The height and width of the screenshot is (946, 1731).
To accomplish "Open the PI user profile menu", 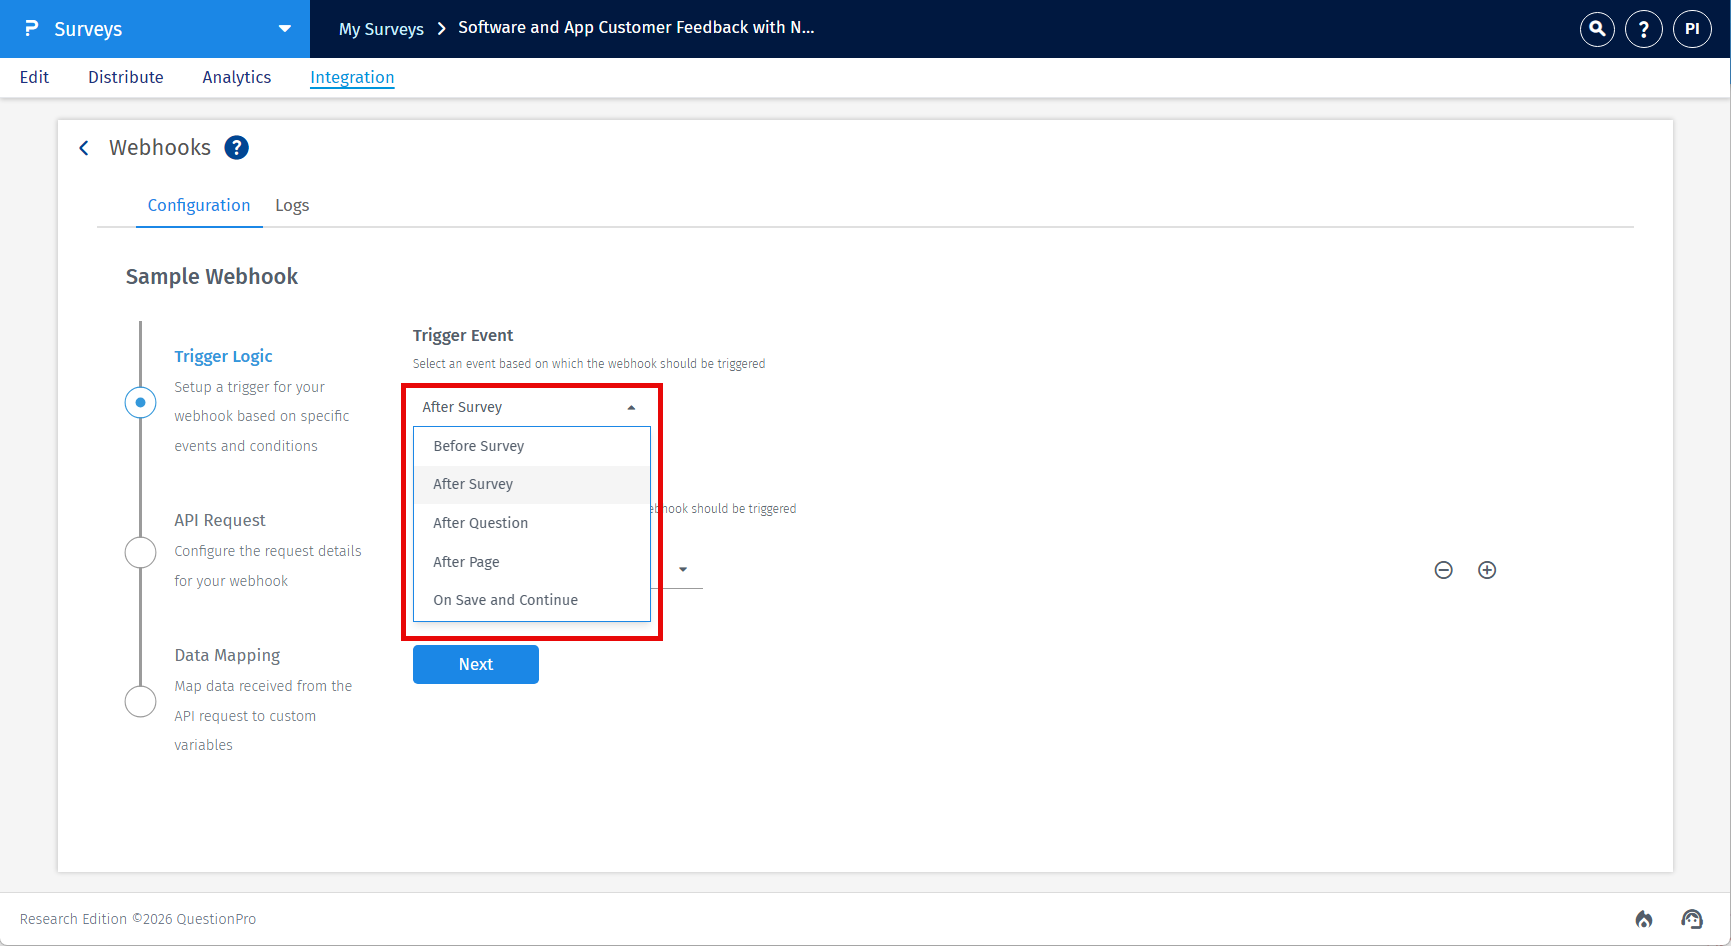I will click(1692, 29).
